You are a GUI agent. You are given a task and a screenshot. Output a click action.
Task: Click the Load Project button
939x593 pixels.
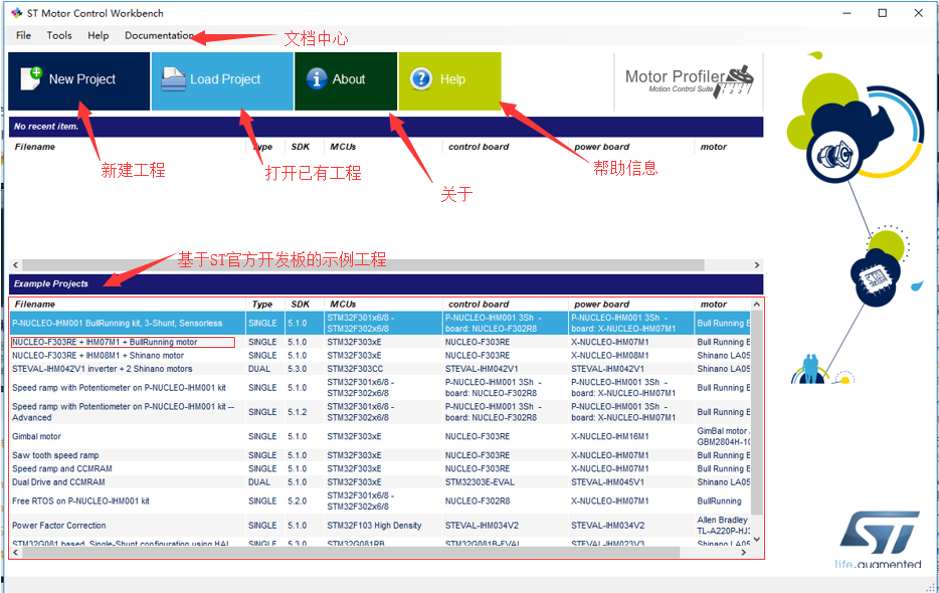point(221,78)
